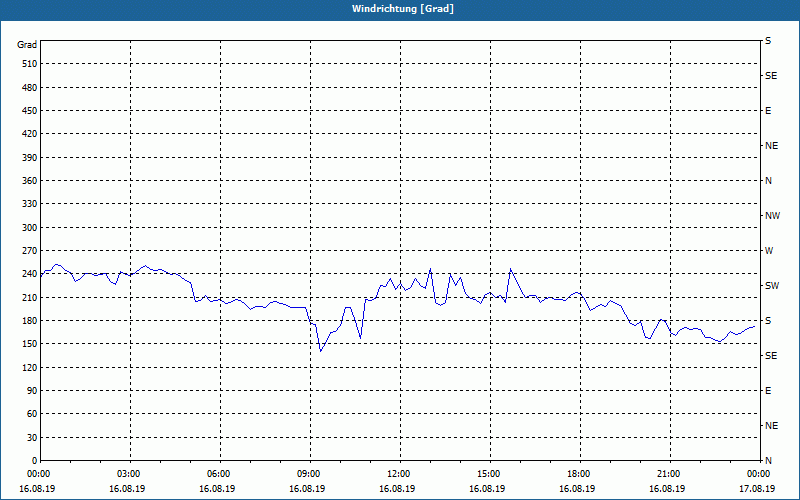Screen dimensions: 800x500
Task: Click the NE compass label level with 30
Action: 771,426
